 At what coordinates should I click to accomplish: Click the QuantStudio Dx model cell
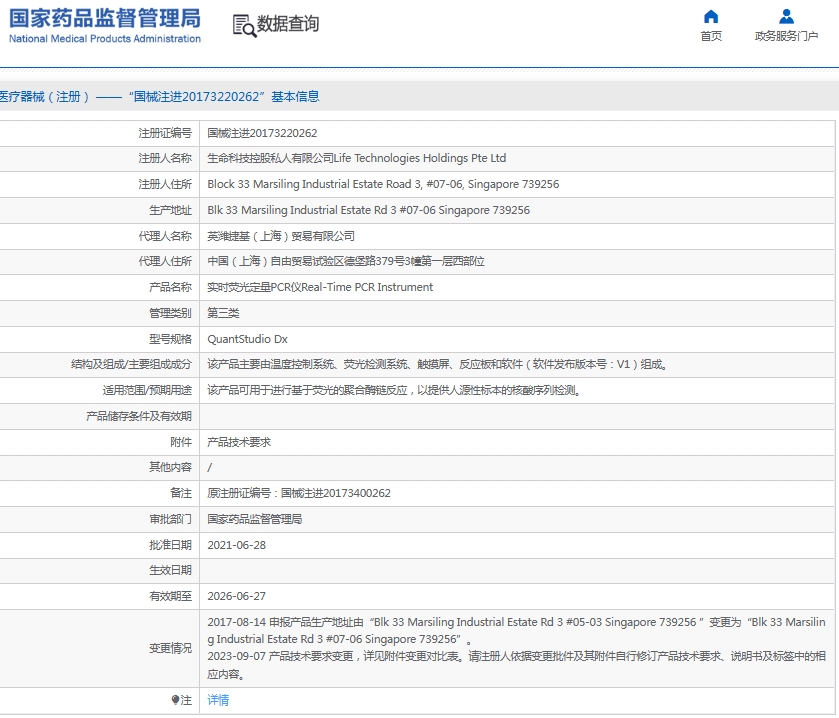243,338
